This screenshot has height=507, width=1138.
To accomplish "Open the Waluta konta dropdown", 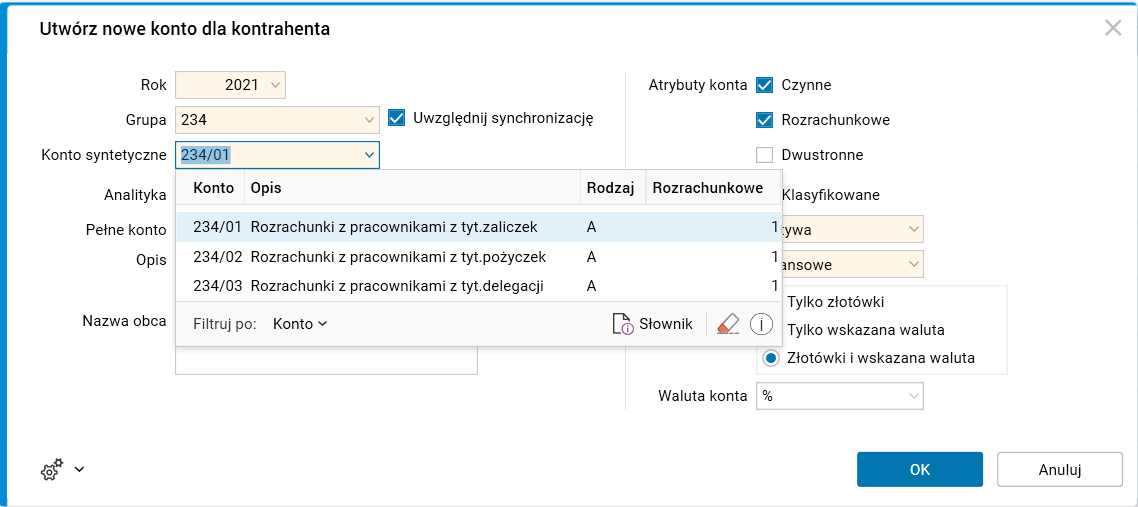I will tap(913, 396).
